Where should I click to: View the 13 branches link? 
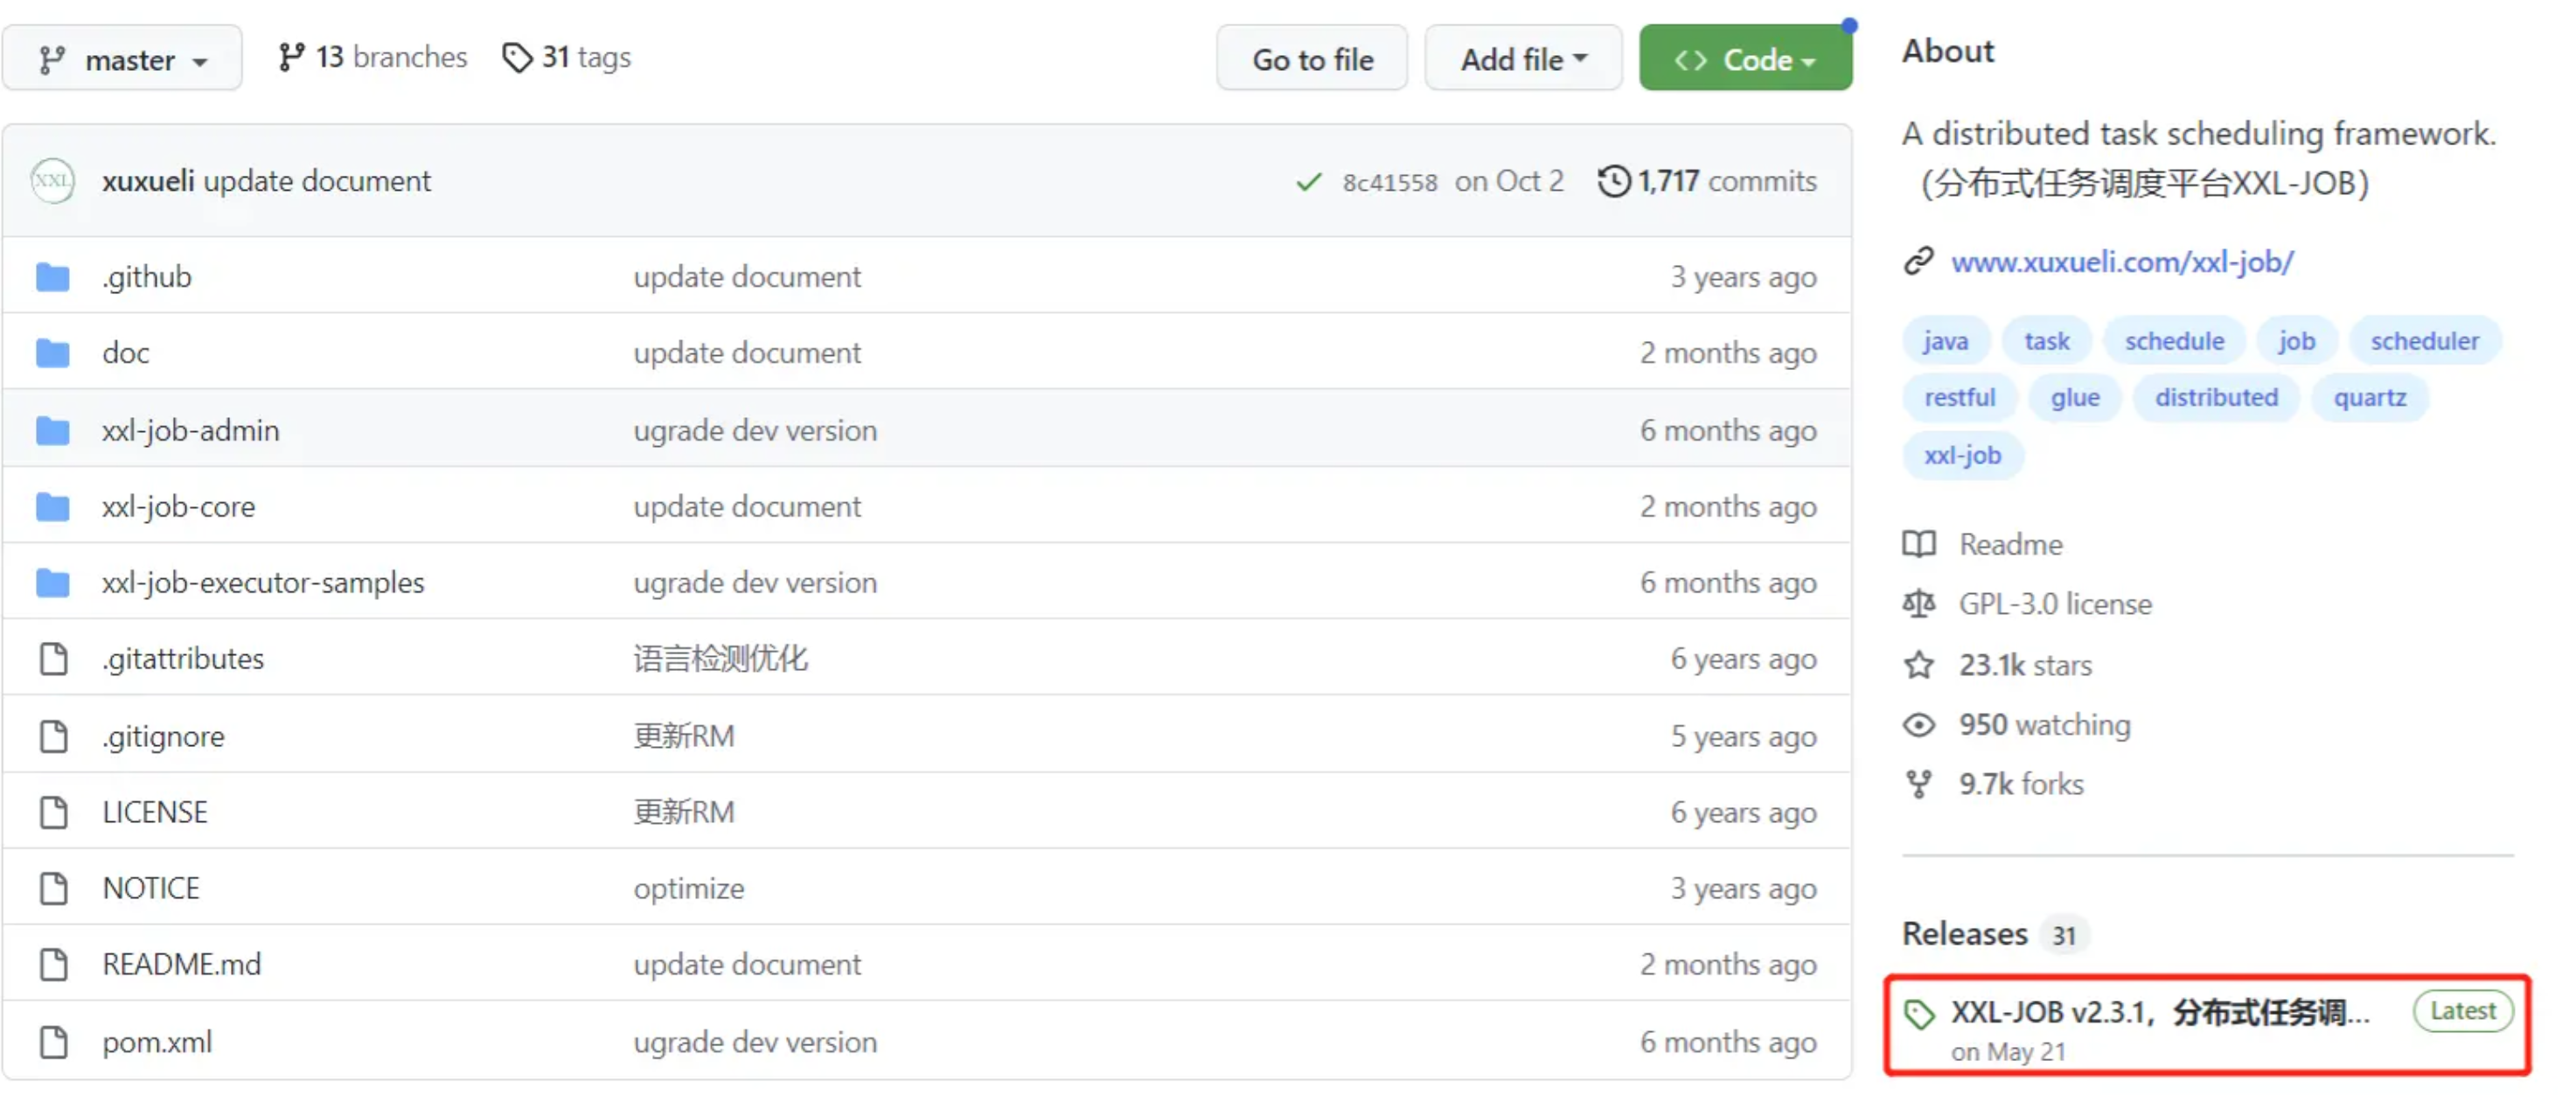tap(372, 58)
